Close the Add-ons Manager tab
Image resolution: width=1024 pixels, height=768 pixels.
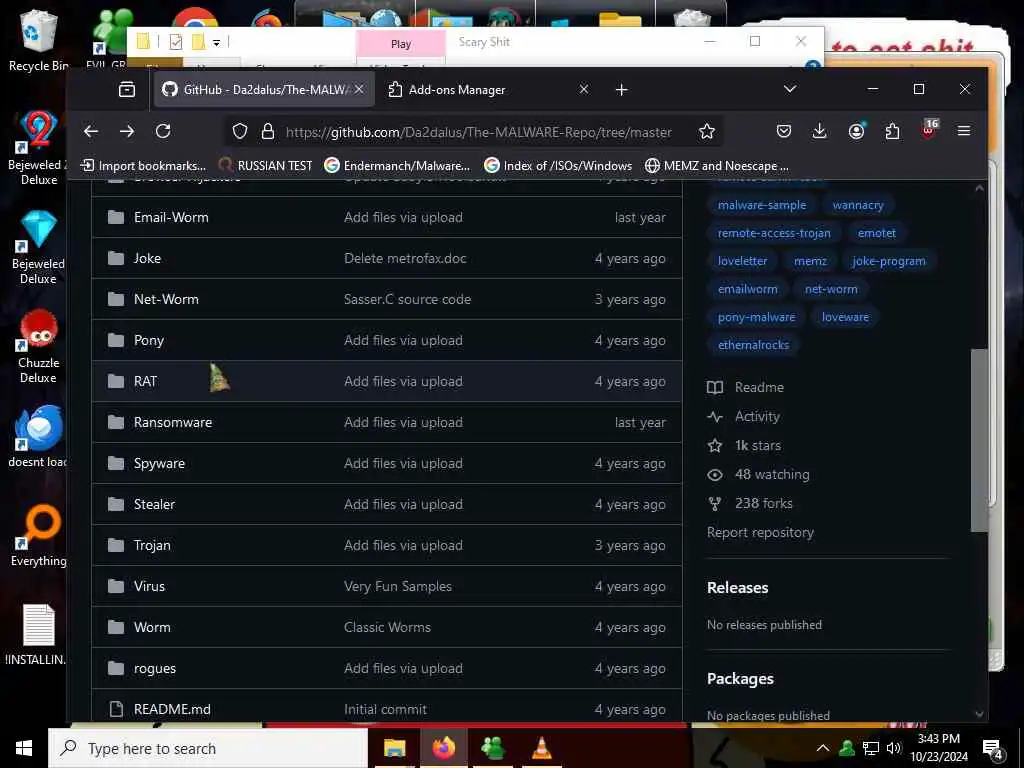584,89
